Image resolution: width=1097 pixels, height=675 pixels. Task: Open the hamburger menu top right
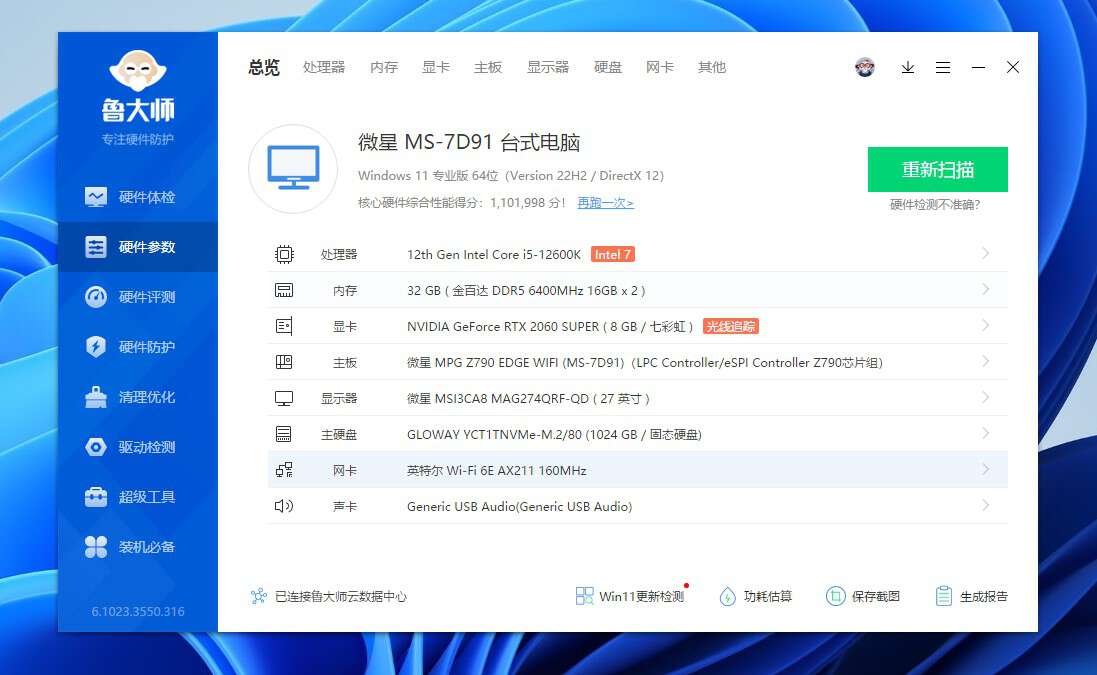pos(943,67)
